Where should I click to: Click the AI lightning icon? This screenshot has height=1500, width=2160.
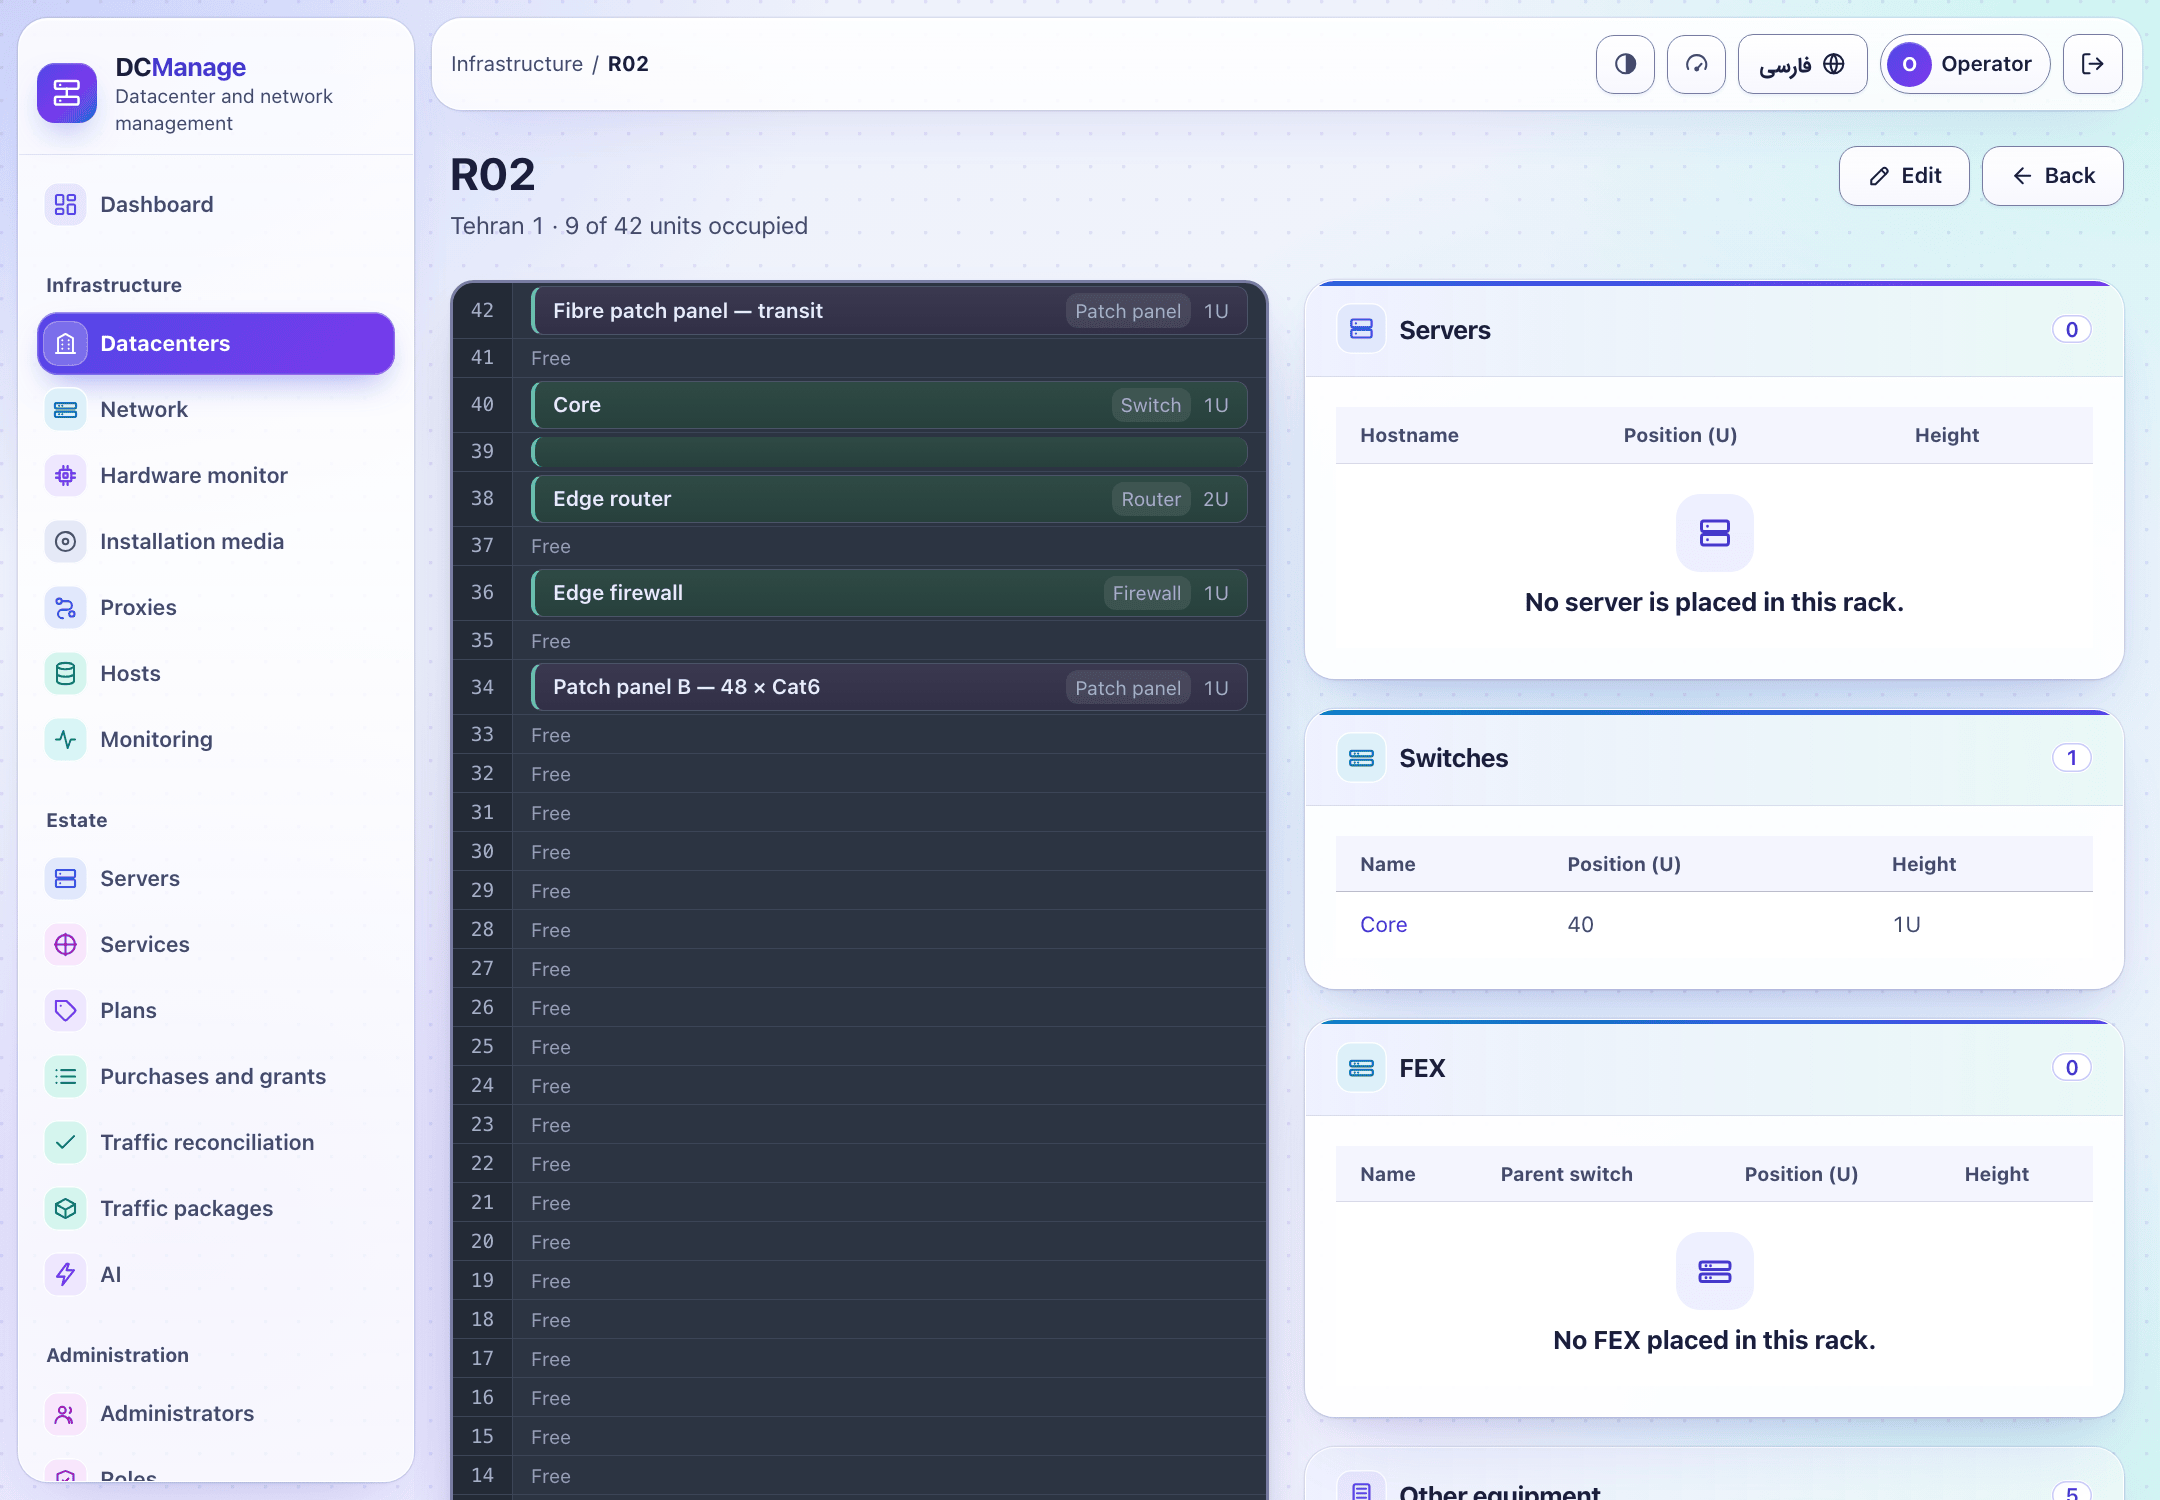tap(66, 1274)
